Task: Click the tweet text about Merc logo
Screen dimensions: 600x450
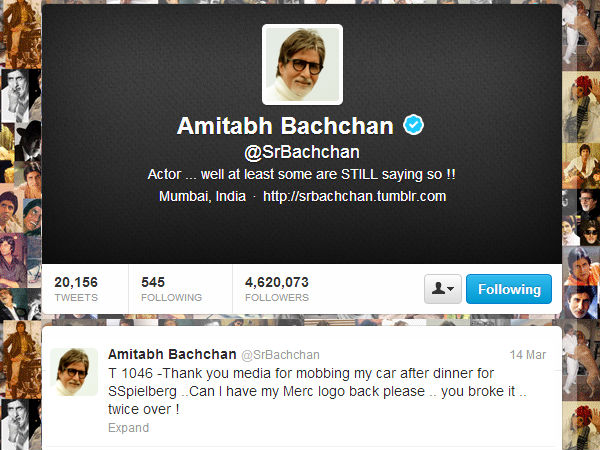Action: (x=317, y=391)
